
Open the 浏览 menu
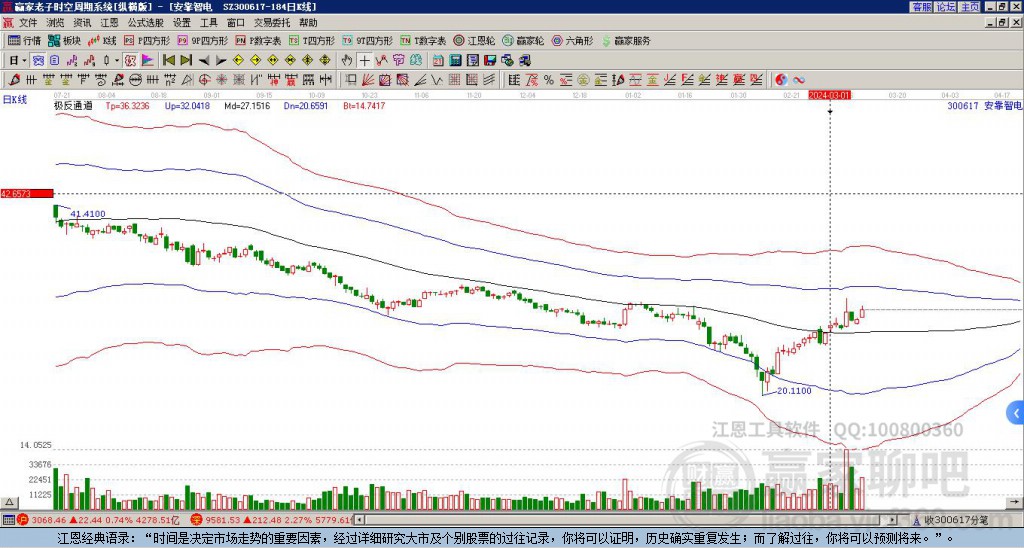point(56,23)
